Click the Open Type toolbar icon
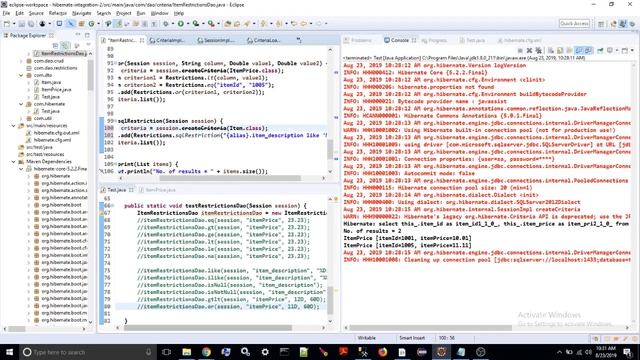The image size is (640, 360). [x=228, y=24]
